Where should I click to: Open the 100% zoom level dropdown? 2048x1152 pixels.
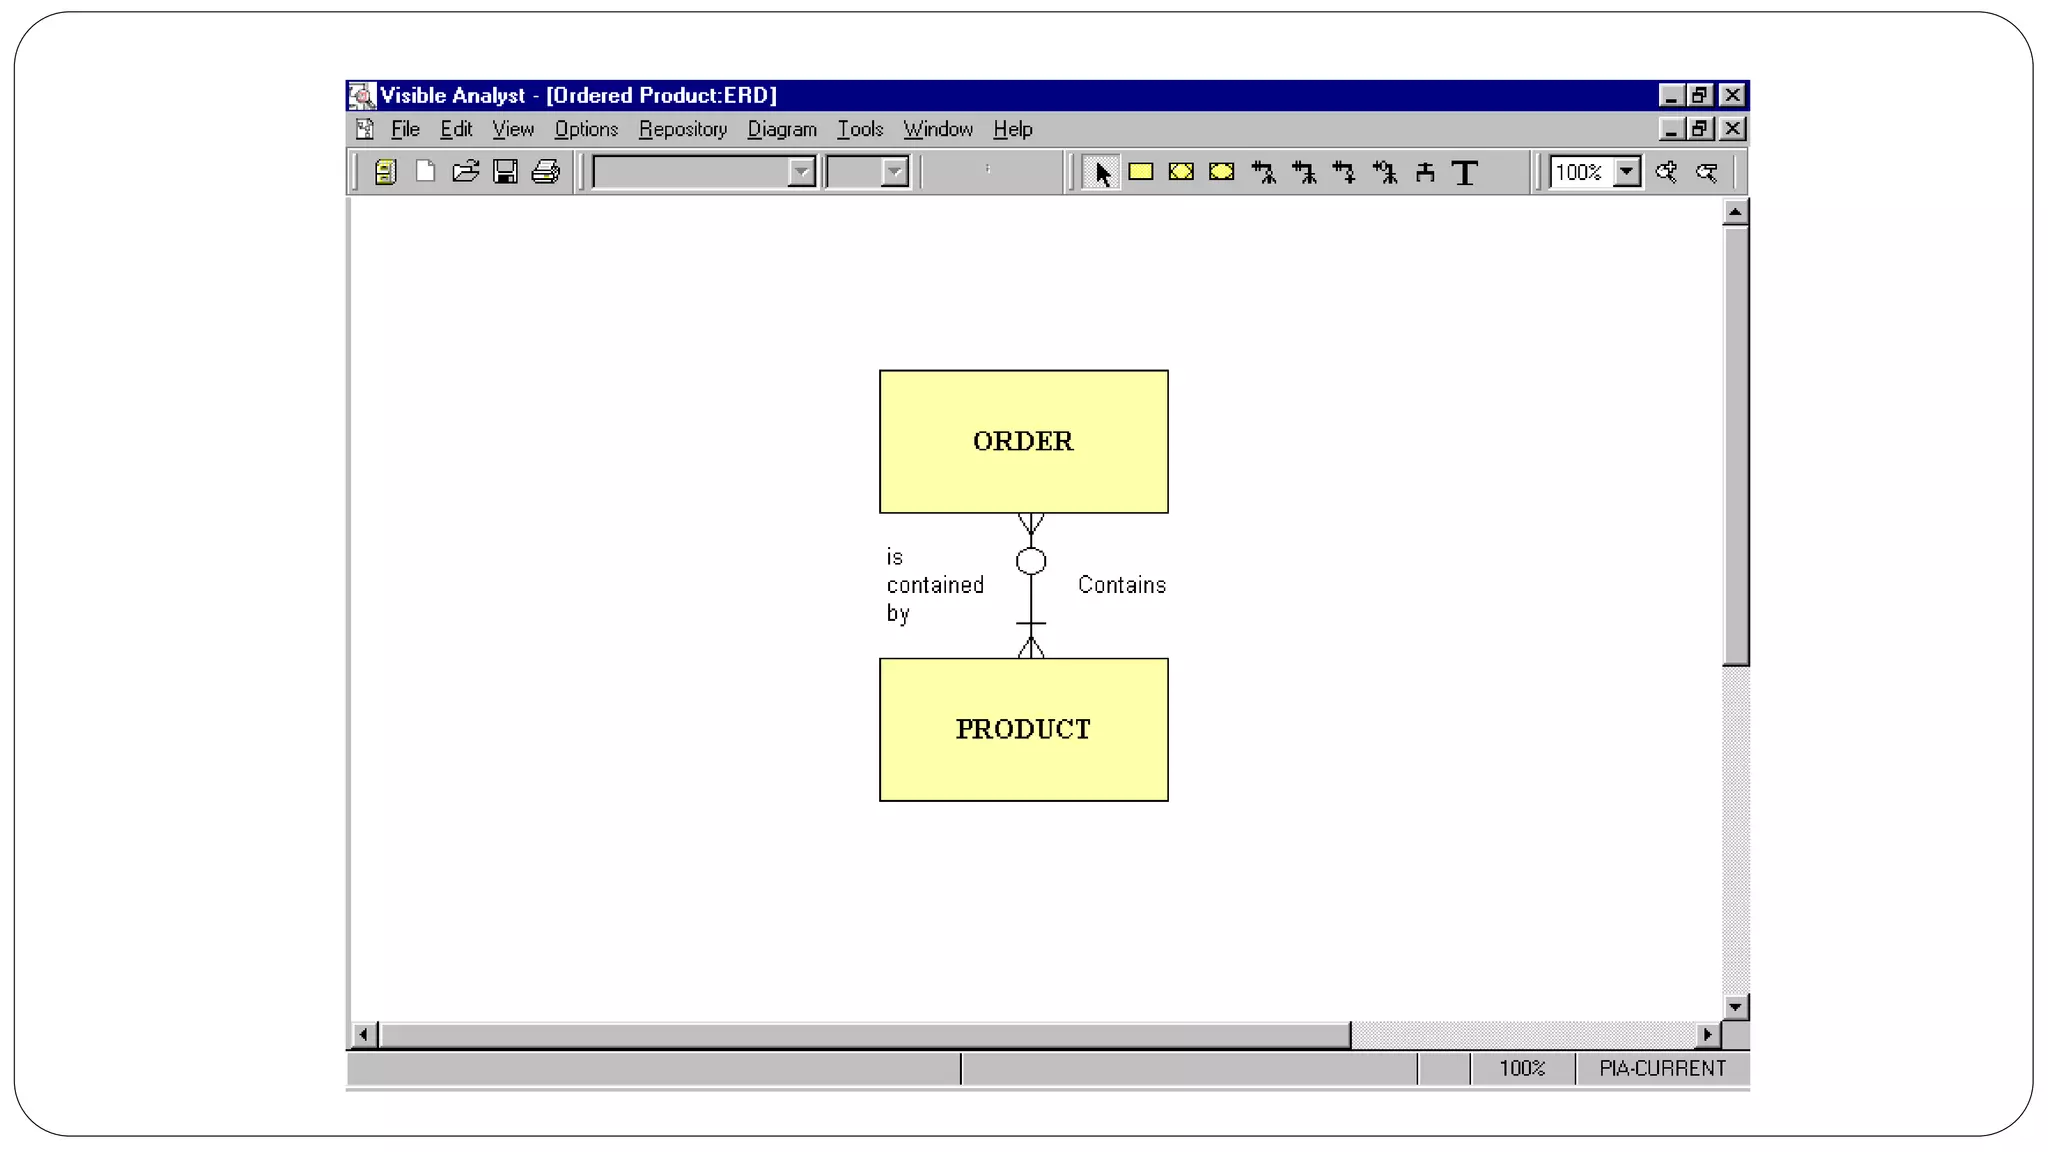pyautogui.click(x=1627, y=172)
